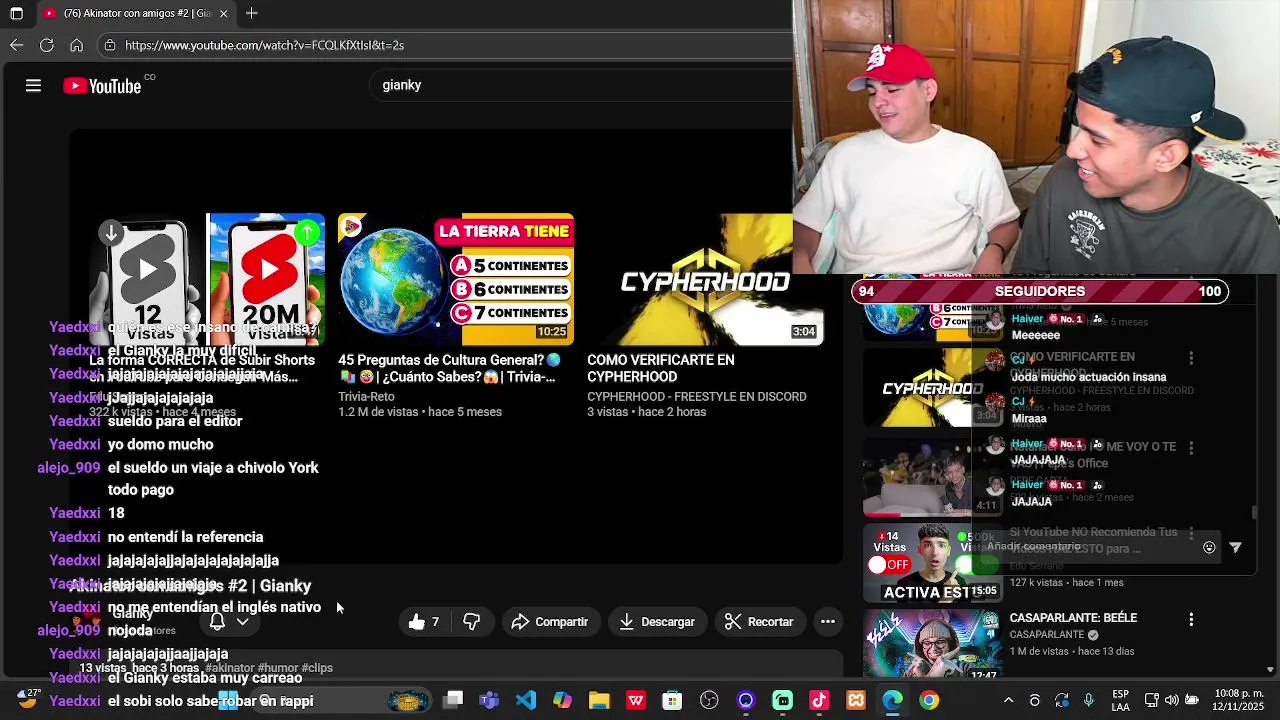Launch TikTok Live Studio taskbar icon
Screen dimensions: 1280x720
(819, 700)
